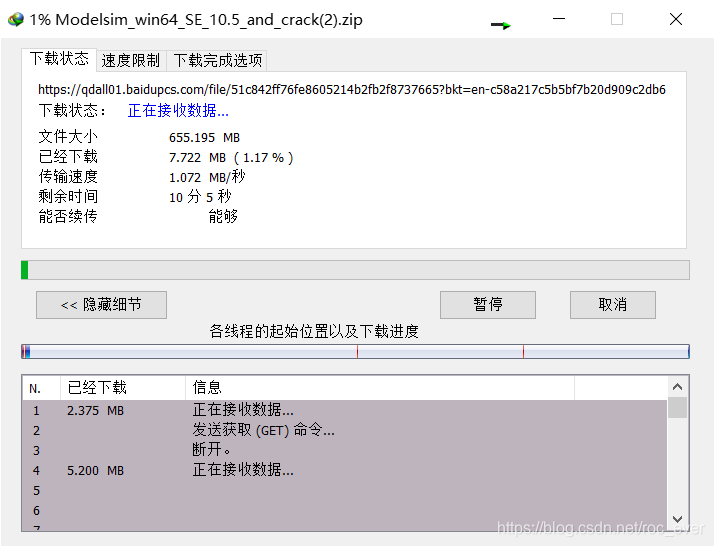This screenshot has width=715, height=547.
Task: Click the 信息 column header
Action: pyautogui.click(x=379, y=388)
